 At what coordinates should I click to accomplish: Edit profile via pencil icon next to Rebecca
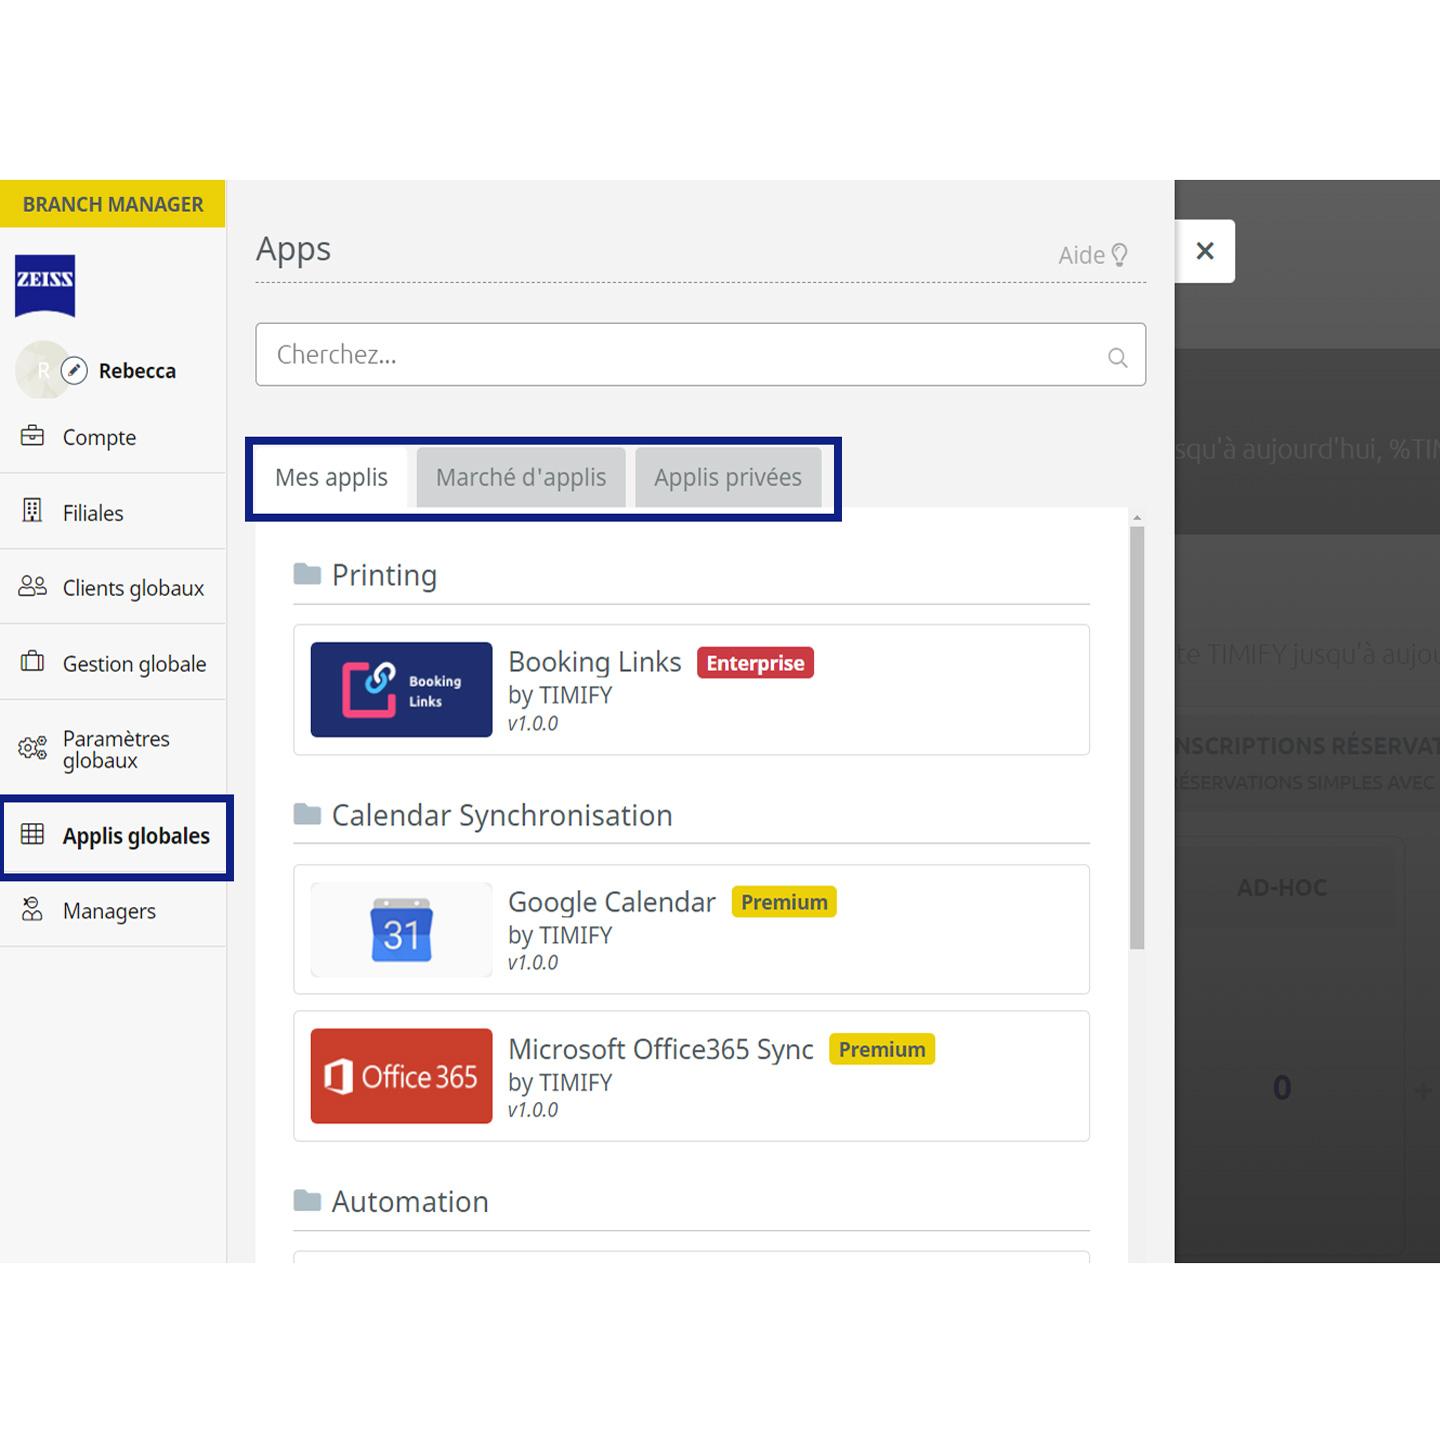tap(74, 371)
